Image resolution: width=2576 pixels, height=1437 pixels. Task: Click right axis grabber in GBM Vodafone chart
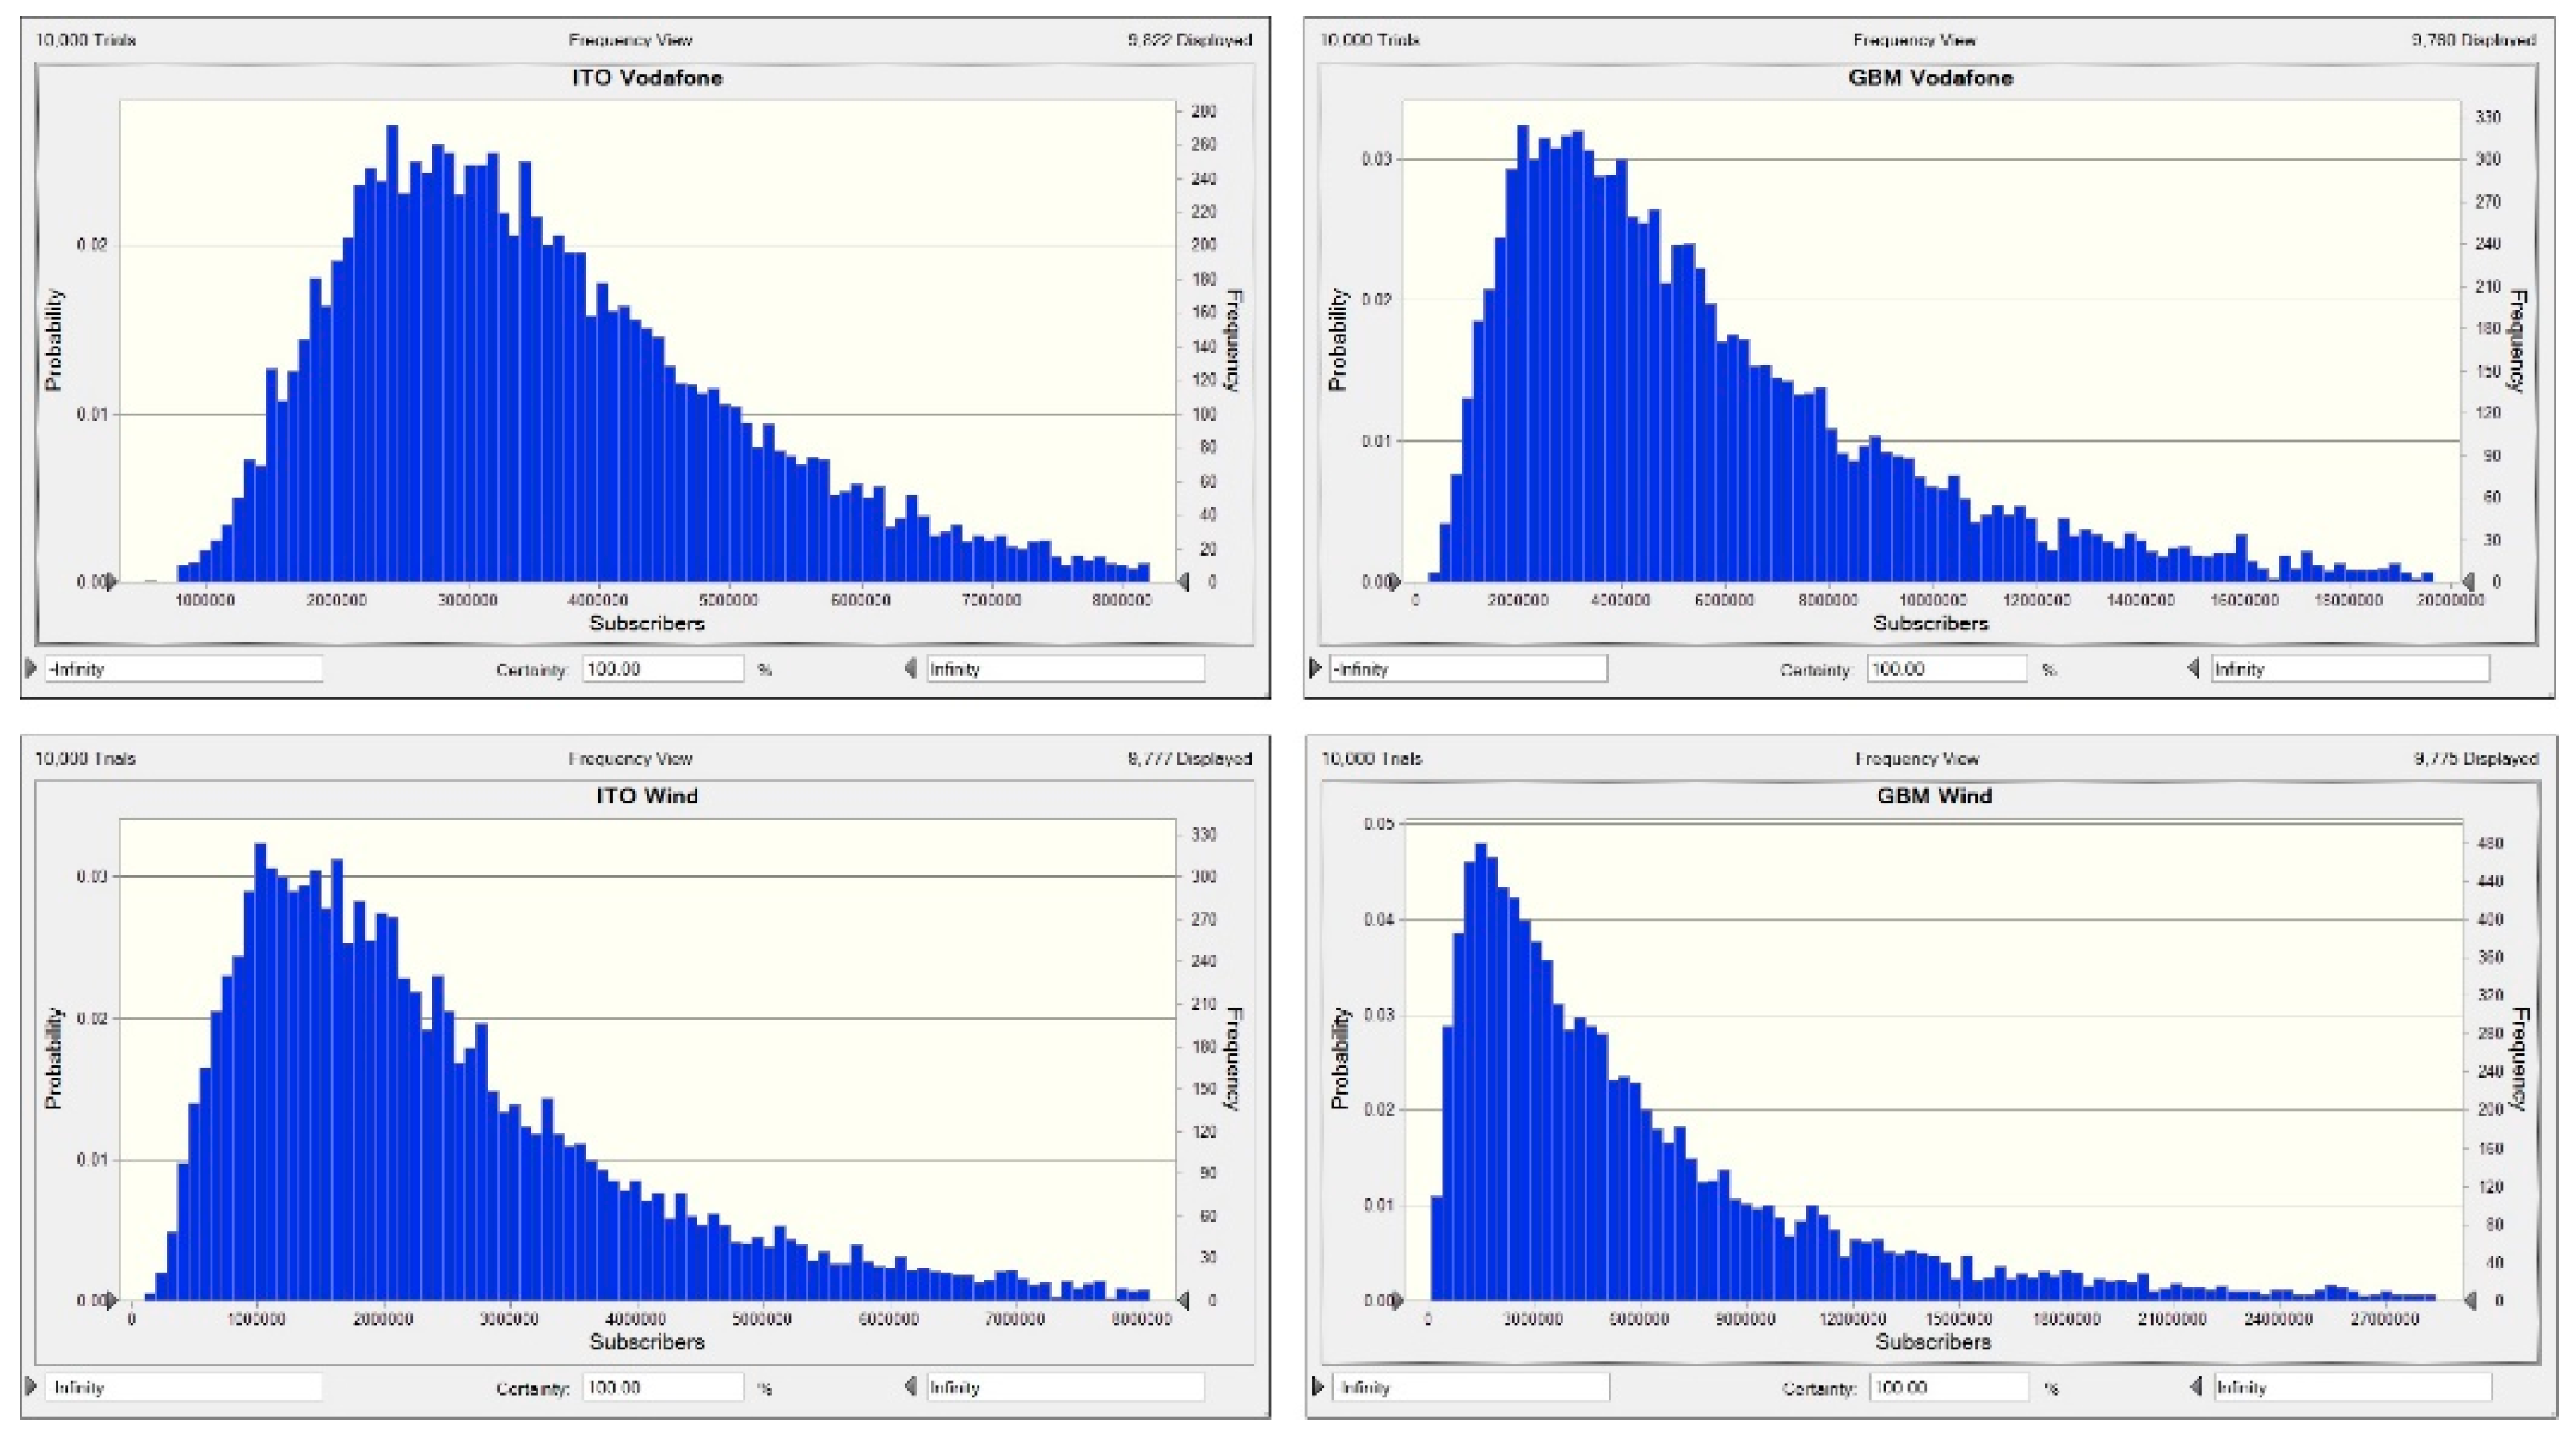[2468, 581]
